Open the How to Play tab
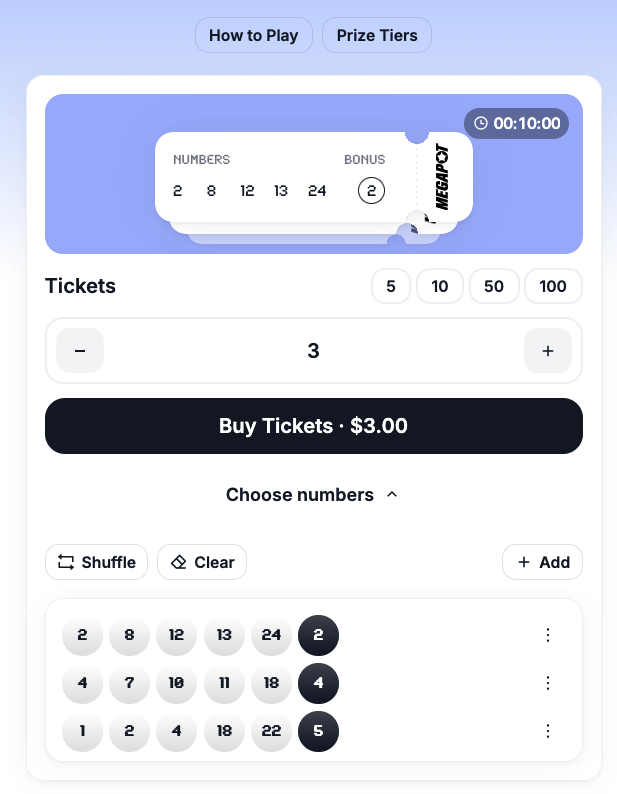 click(x=254, y=36)
